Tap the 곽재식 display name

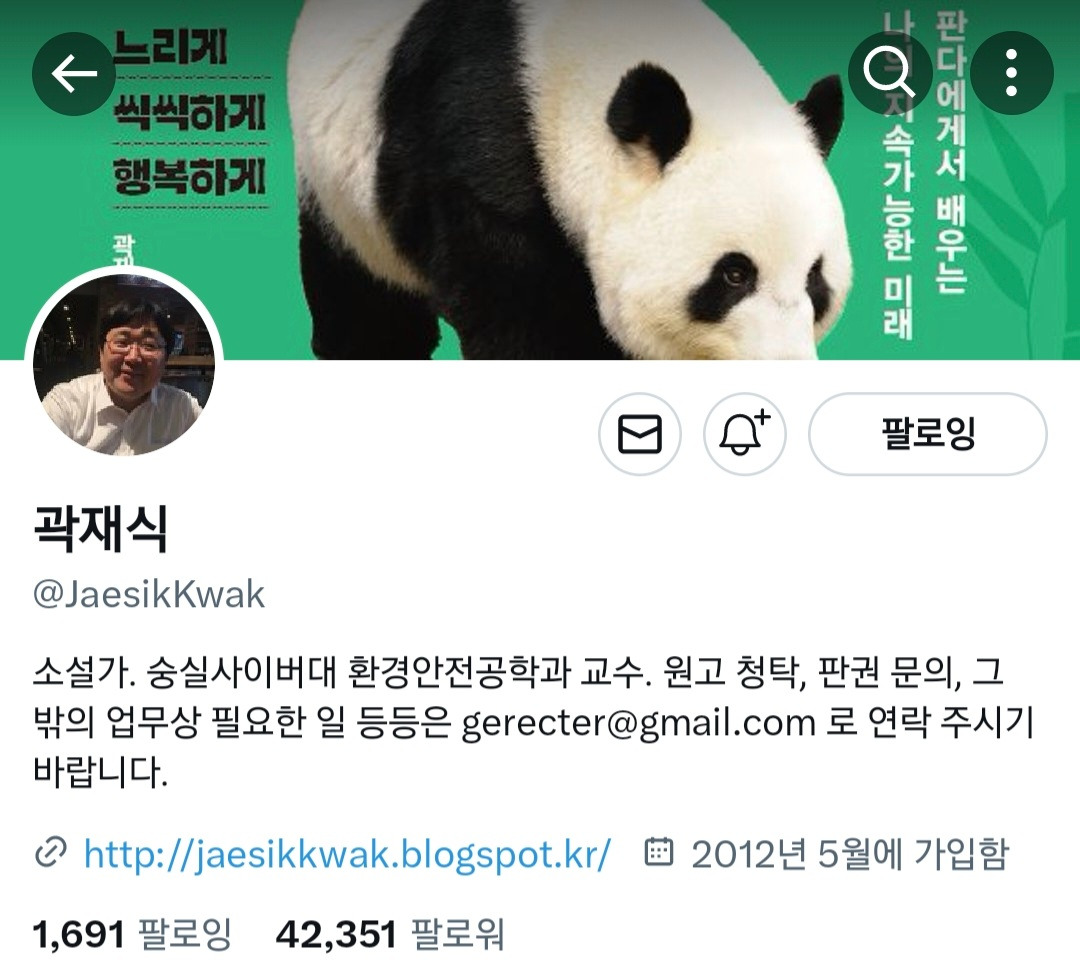[x=101, y=528]
